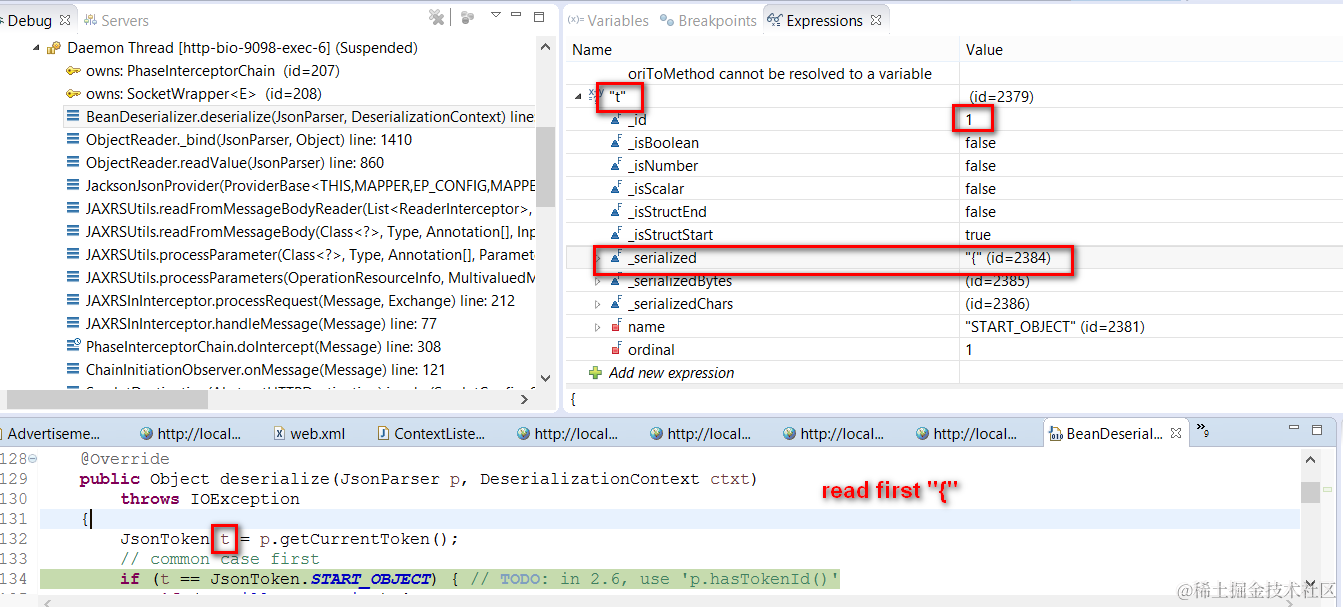Click the green plus icon for new expression
1343x607 pixels.
point(596,373)
